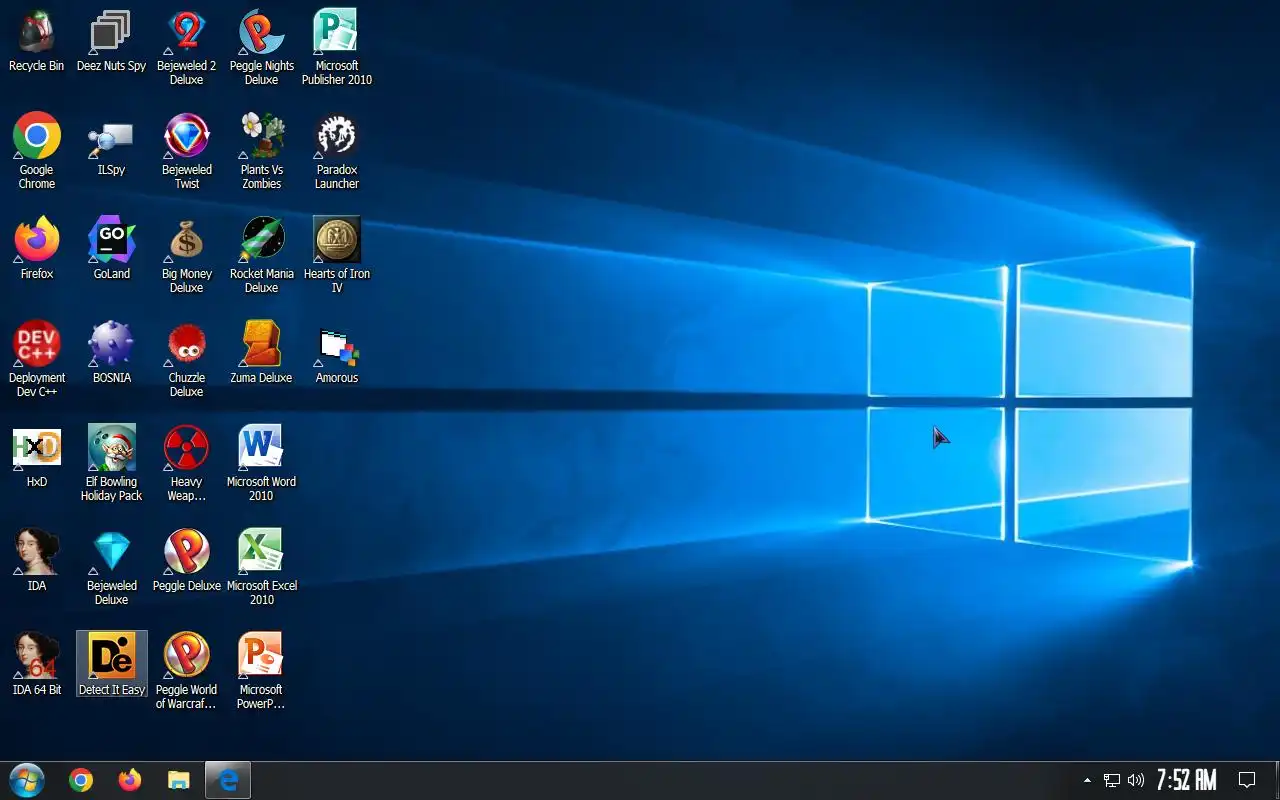This screenshot has width=1280, height=800.
Task: Open the notification center icon
Action: click(1247, 780)
